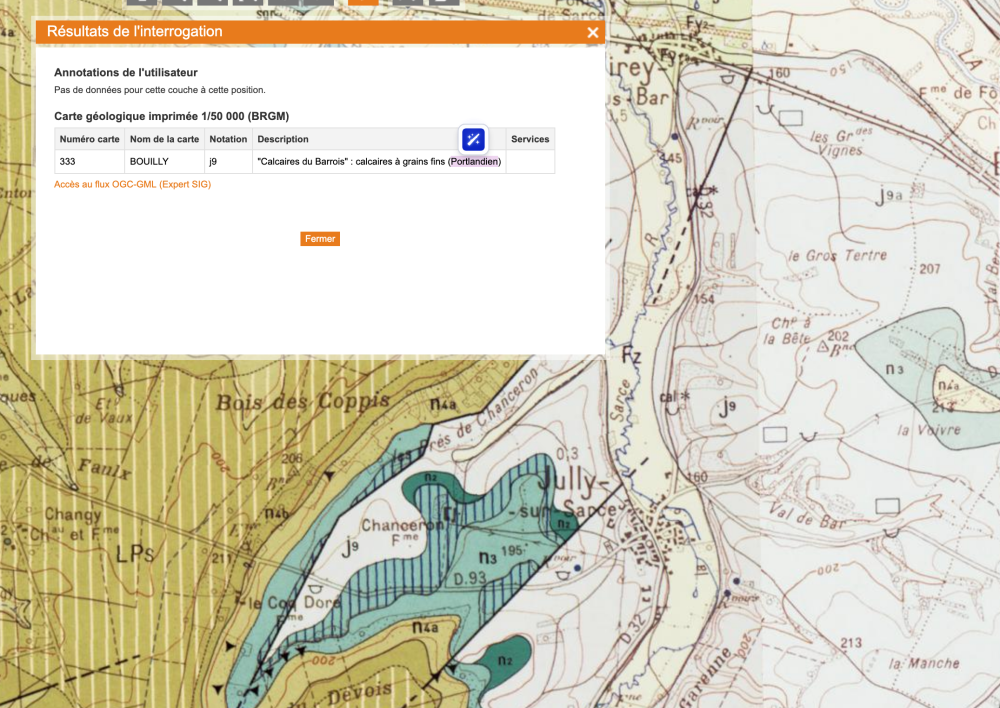This screenshot has height=708, width=1000.
Task: Select the Notation column header
Action: 228,139
